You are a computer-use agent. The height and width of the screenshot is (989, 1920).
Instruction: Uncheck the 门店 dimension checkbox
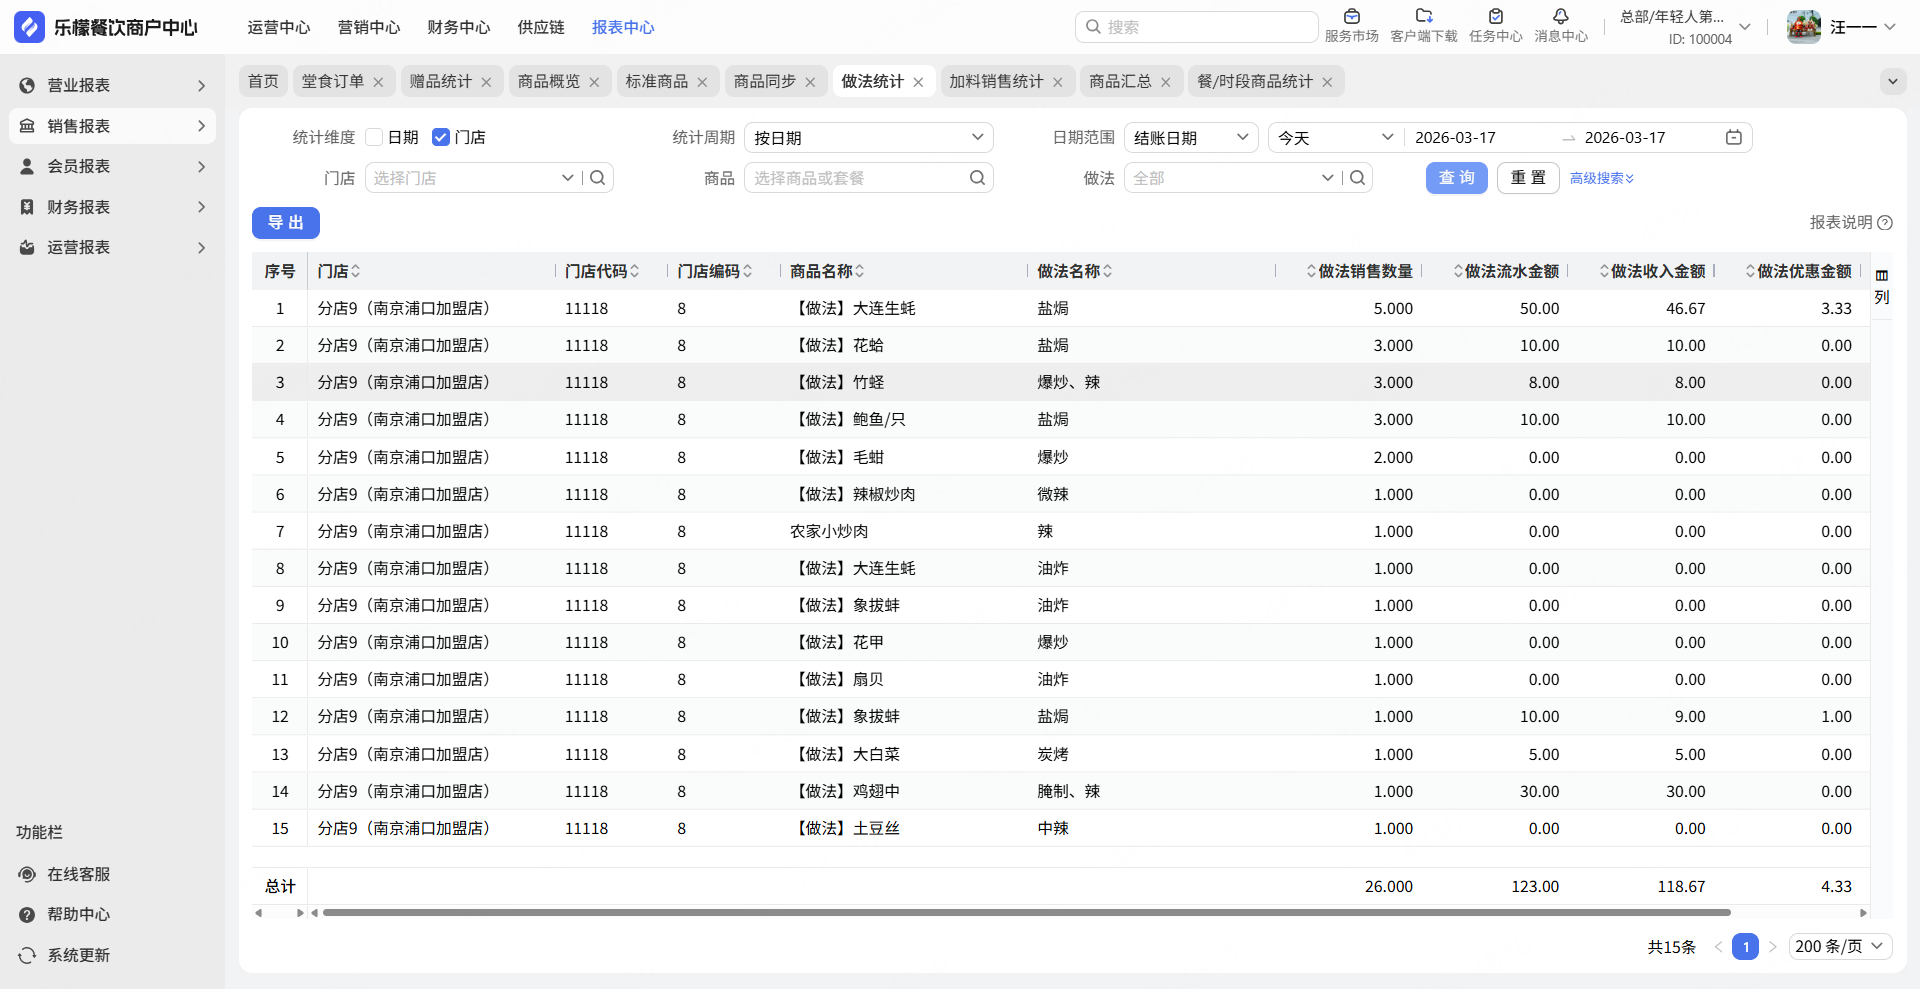coord(440,138)
